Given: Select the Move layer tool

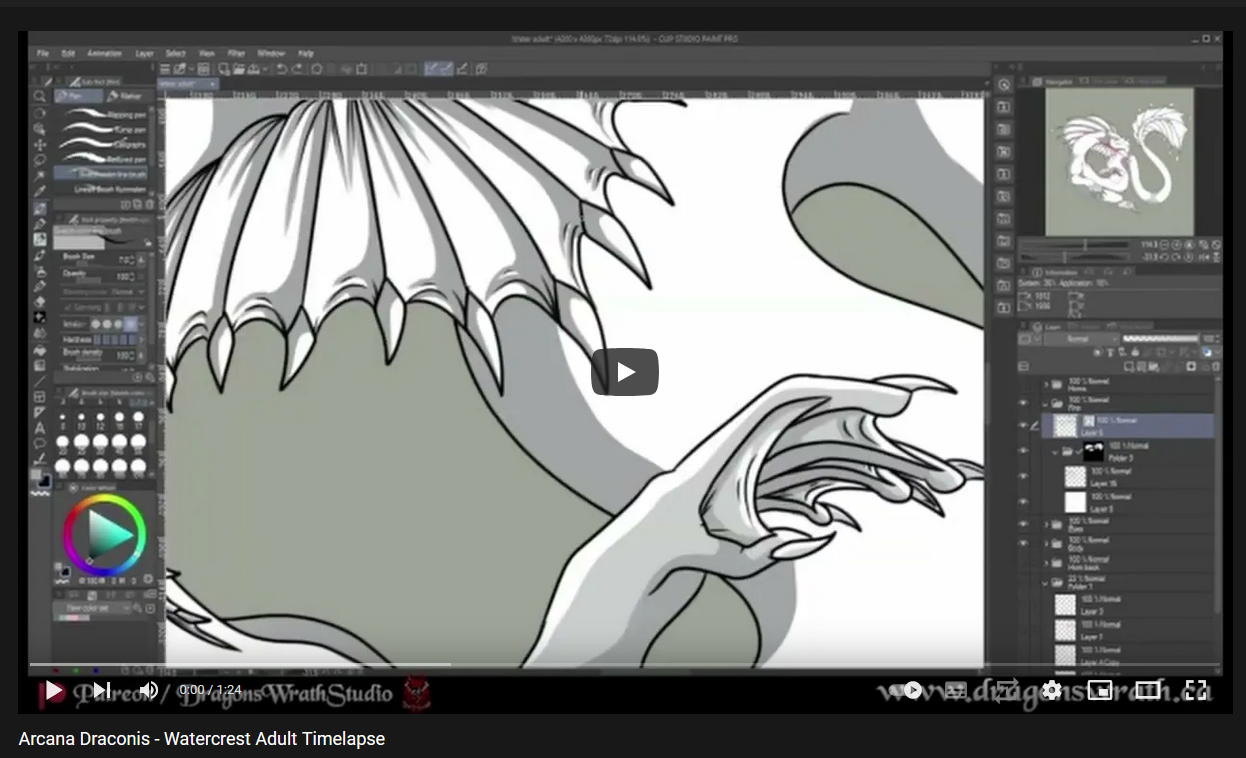Looking at the screenshot, I should coord(39,145).
